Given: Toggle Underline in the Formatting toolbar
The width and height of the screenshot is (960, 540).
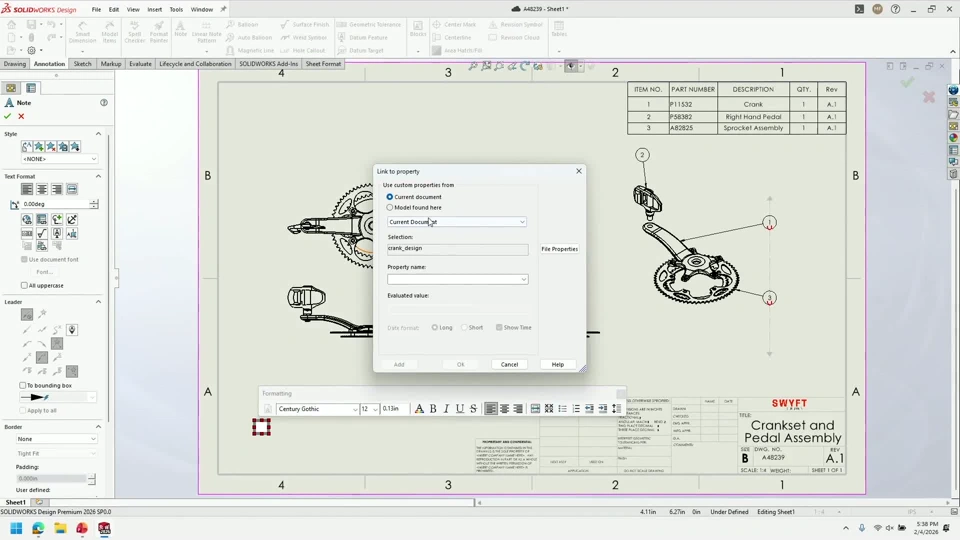Looking at the screenshot, I should (x=460, y=409).
